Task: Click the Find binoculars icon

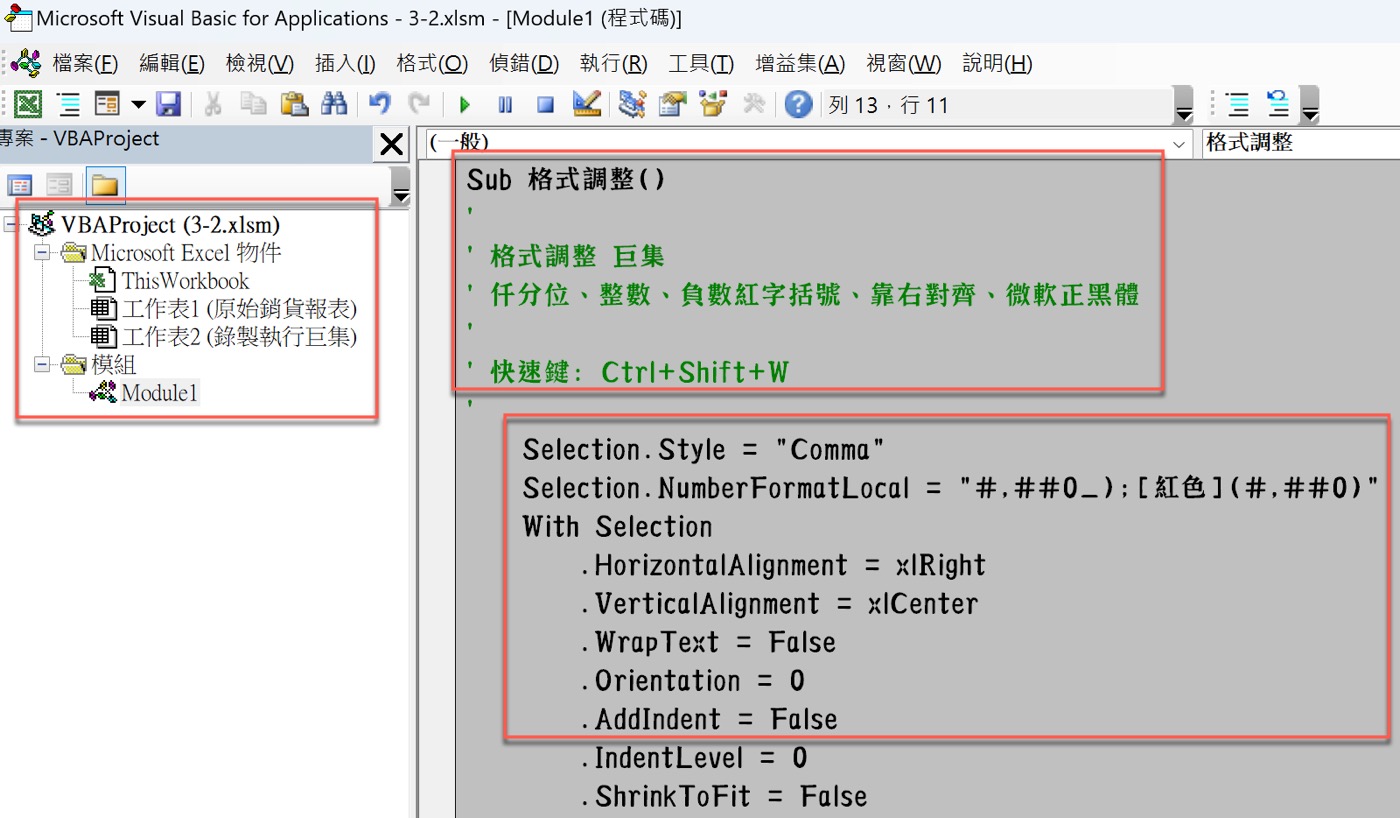Action: click(333, 104)
